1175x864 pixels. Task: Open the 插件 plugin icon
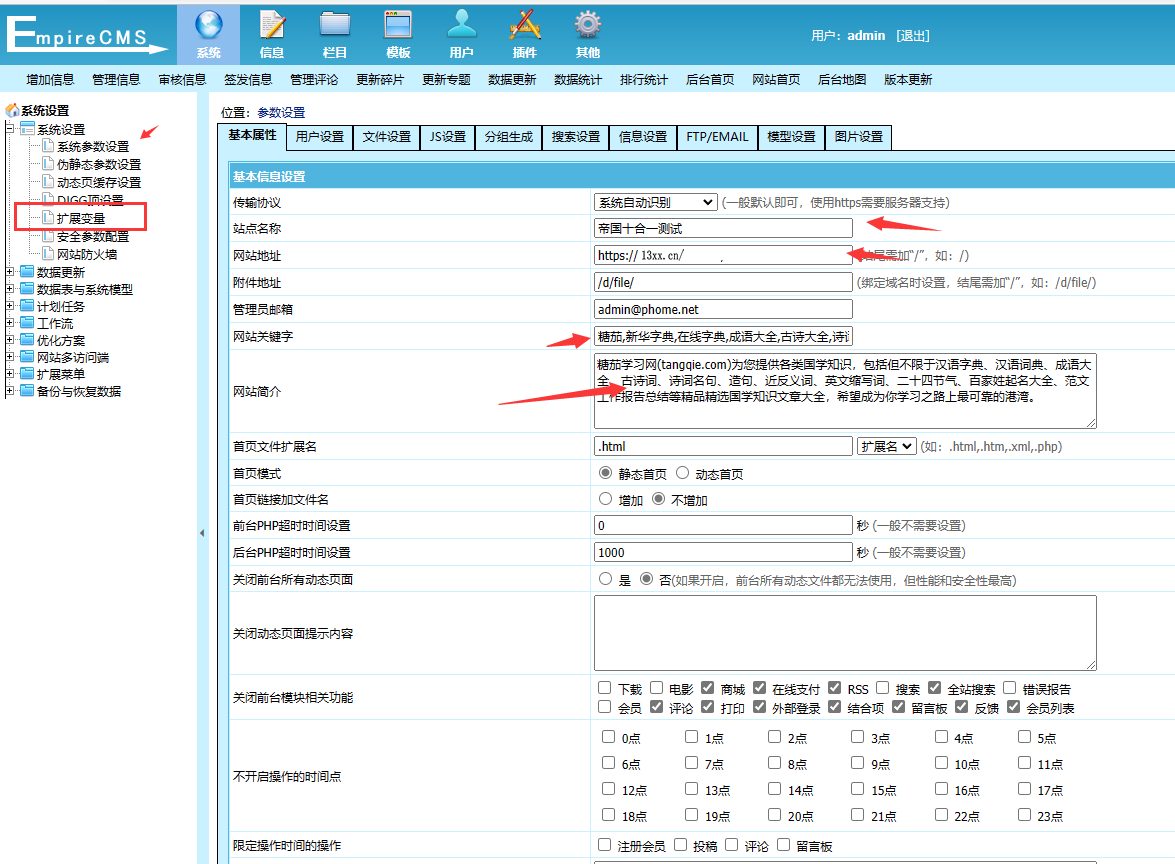coord(524,26)
